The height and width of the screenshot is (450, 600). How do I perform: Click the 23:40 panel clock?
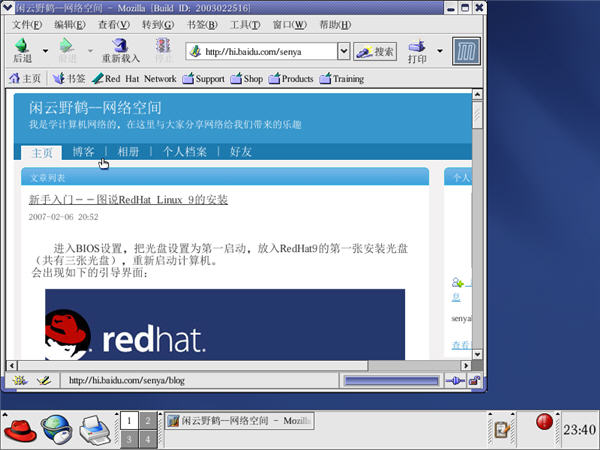click(x=579, y=430)
